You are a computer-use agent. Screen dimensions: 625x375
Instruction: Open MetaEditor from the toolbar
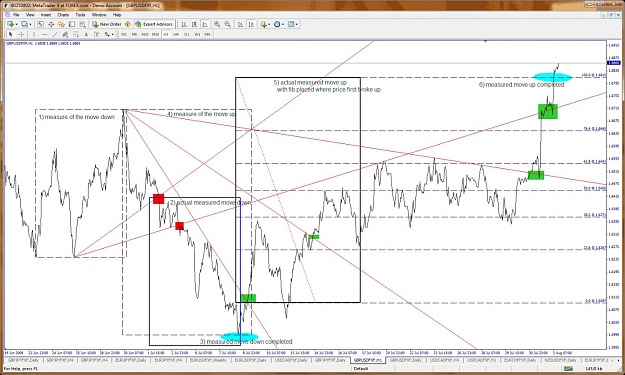[128, 24]
